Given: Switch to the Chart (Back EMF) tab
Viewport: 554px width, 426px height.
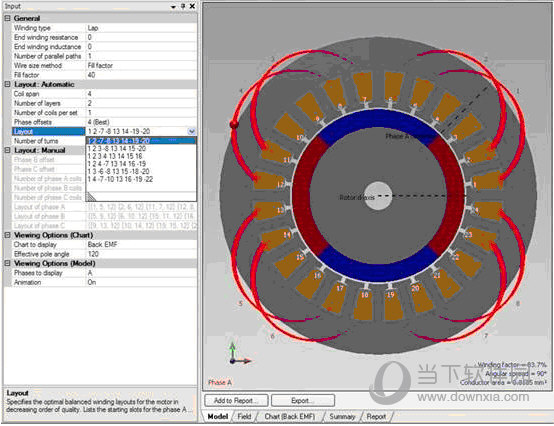Looking at the screenshot, I should pos(290,416).
